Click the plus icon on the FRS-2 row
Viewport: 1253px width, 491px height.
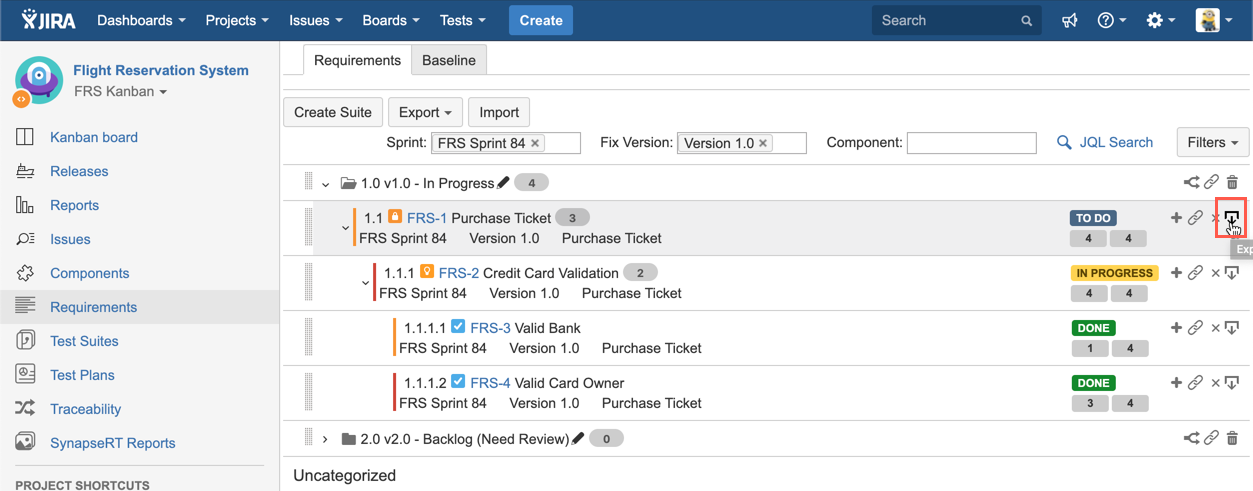[1176, 273]
